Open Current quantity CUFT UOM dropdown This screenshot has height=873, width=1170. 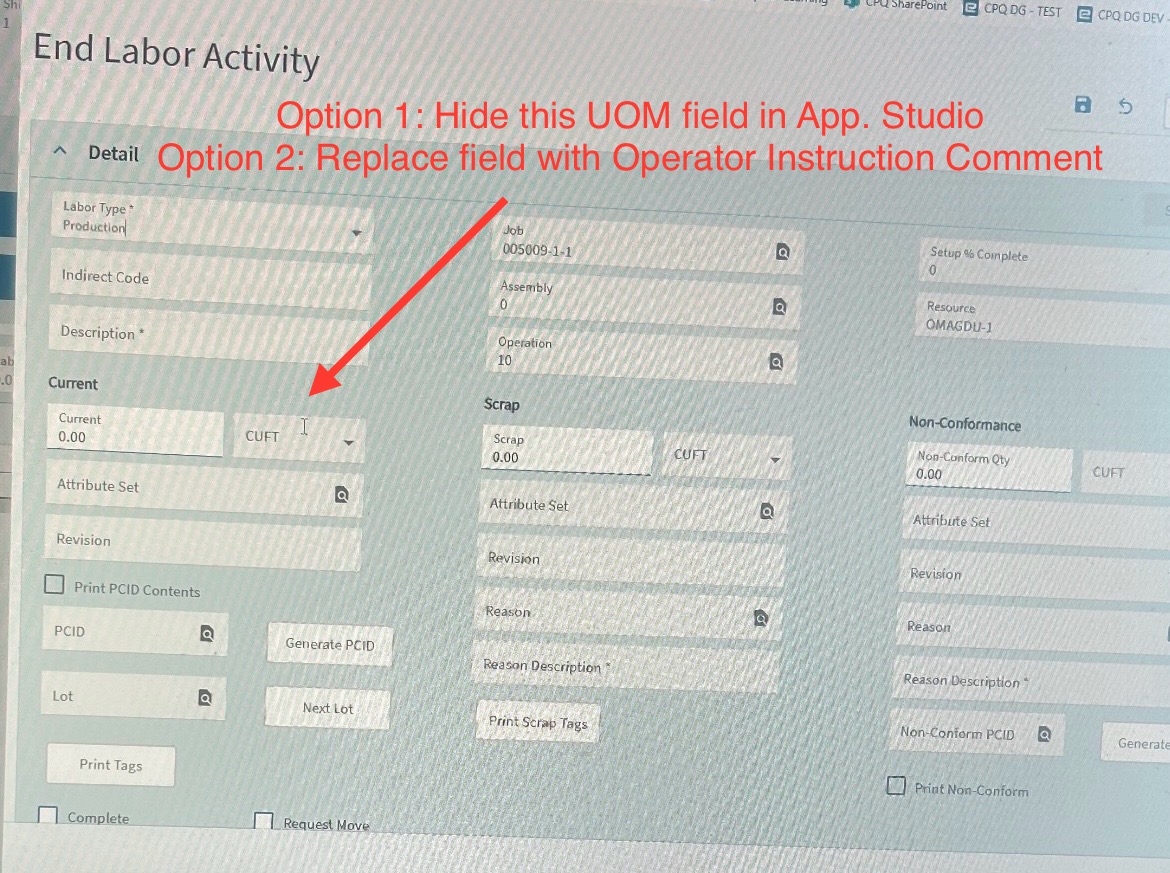(x=298, y=437)
